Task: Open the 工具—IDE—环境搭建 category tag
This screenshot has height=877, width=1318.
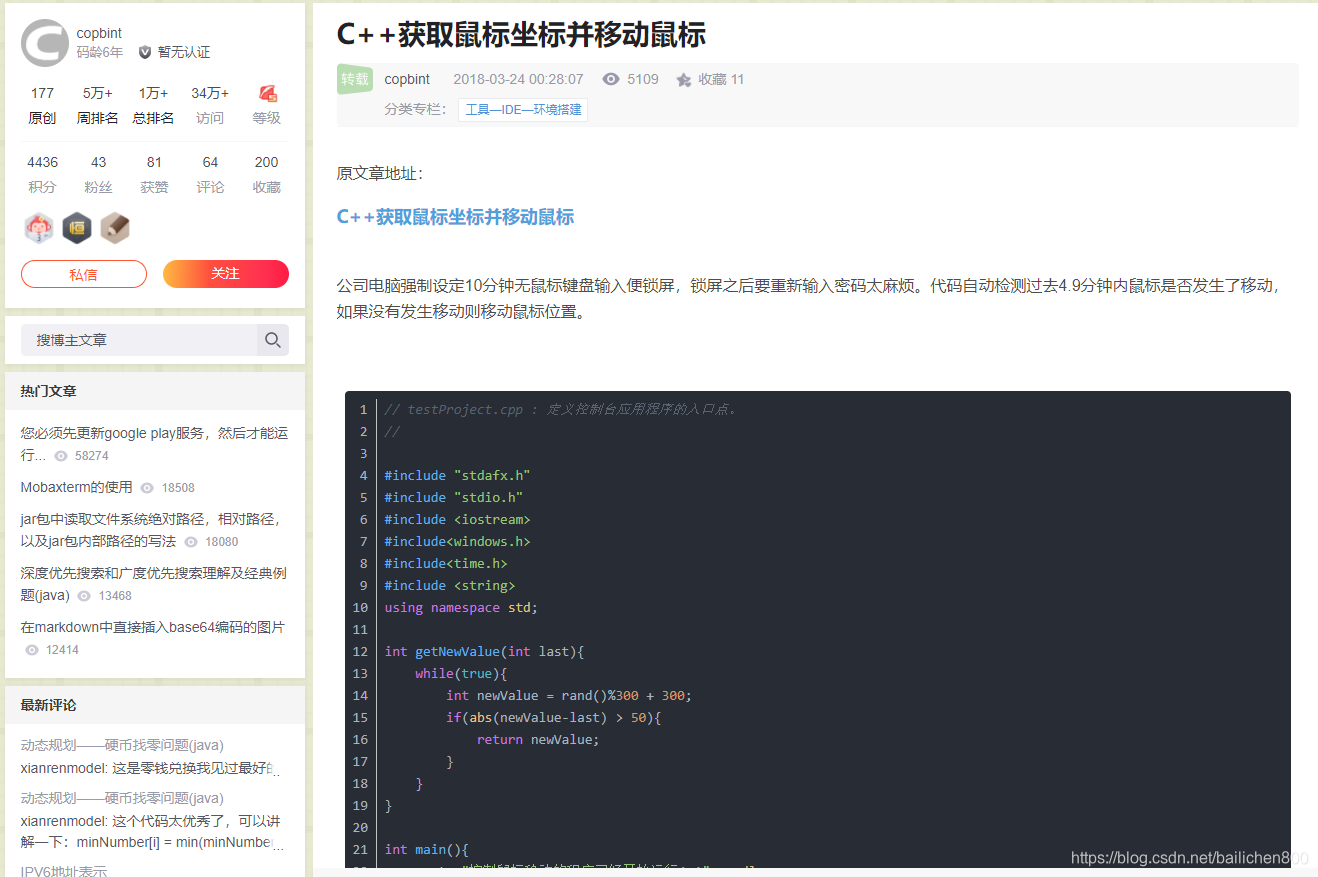Action: pyautogui.click(x=523, y=109)
